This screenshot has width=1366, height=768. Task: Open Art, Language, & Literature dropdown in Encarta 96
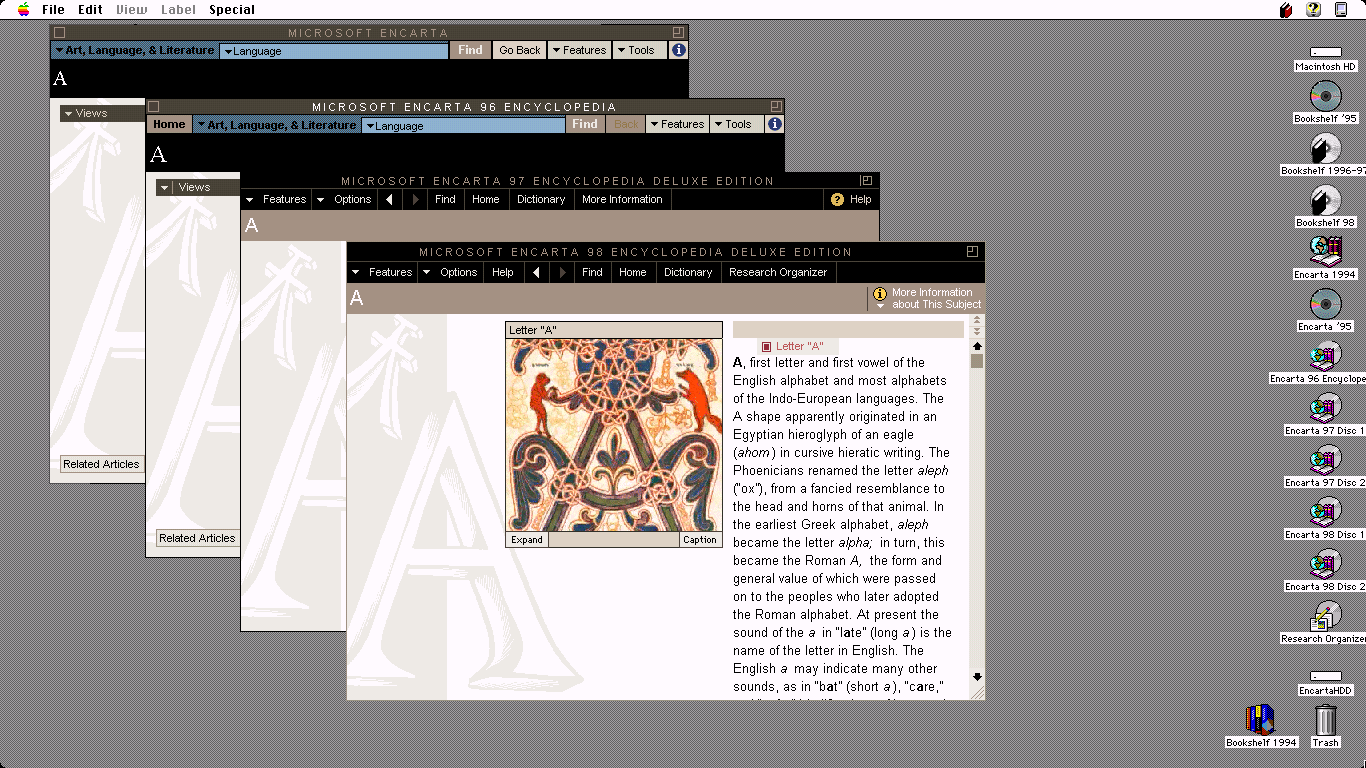click(276, 125)
